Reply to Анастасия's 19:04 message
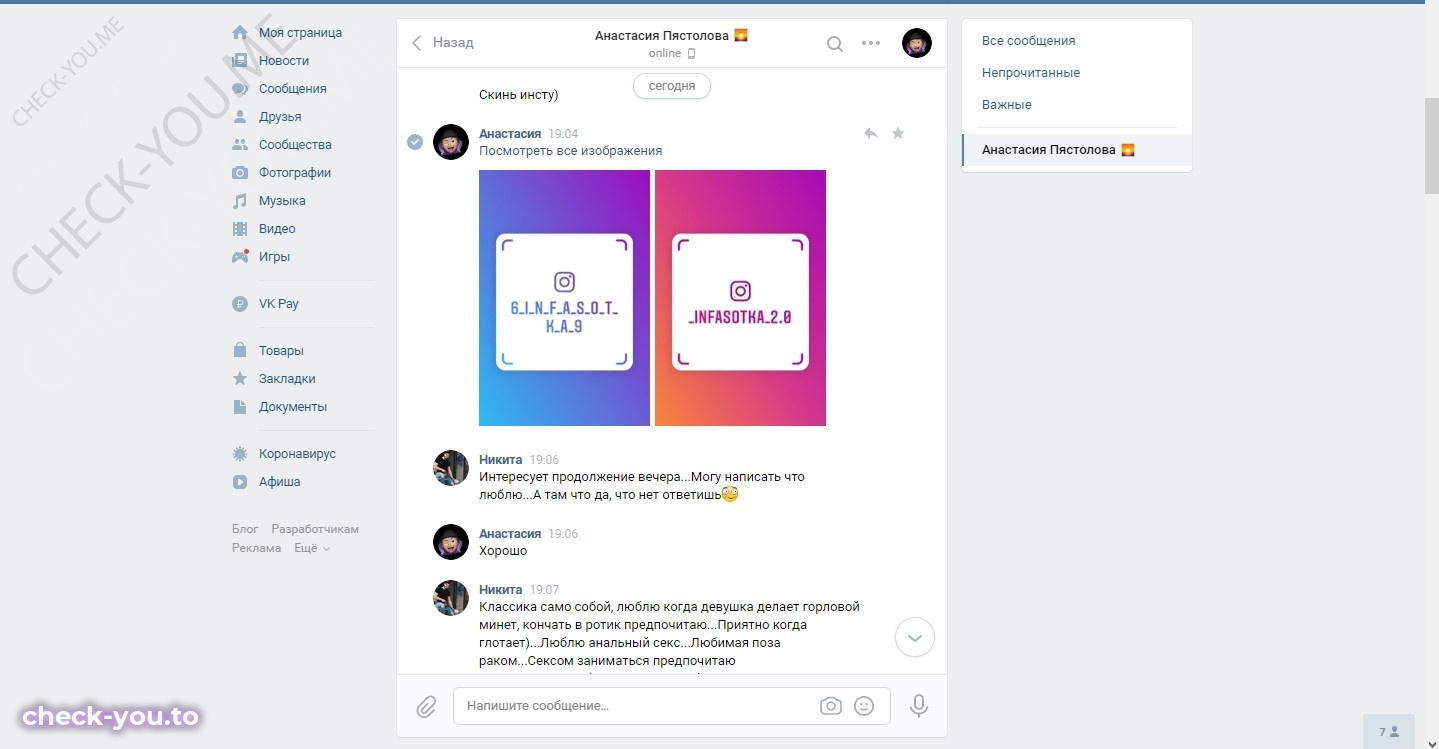The width and height of the screenshot is (1439, 749). 871,133
